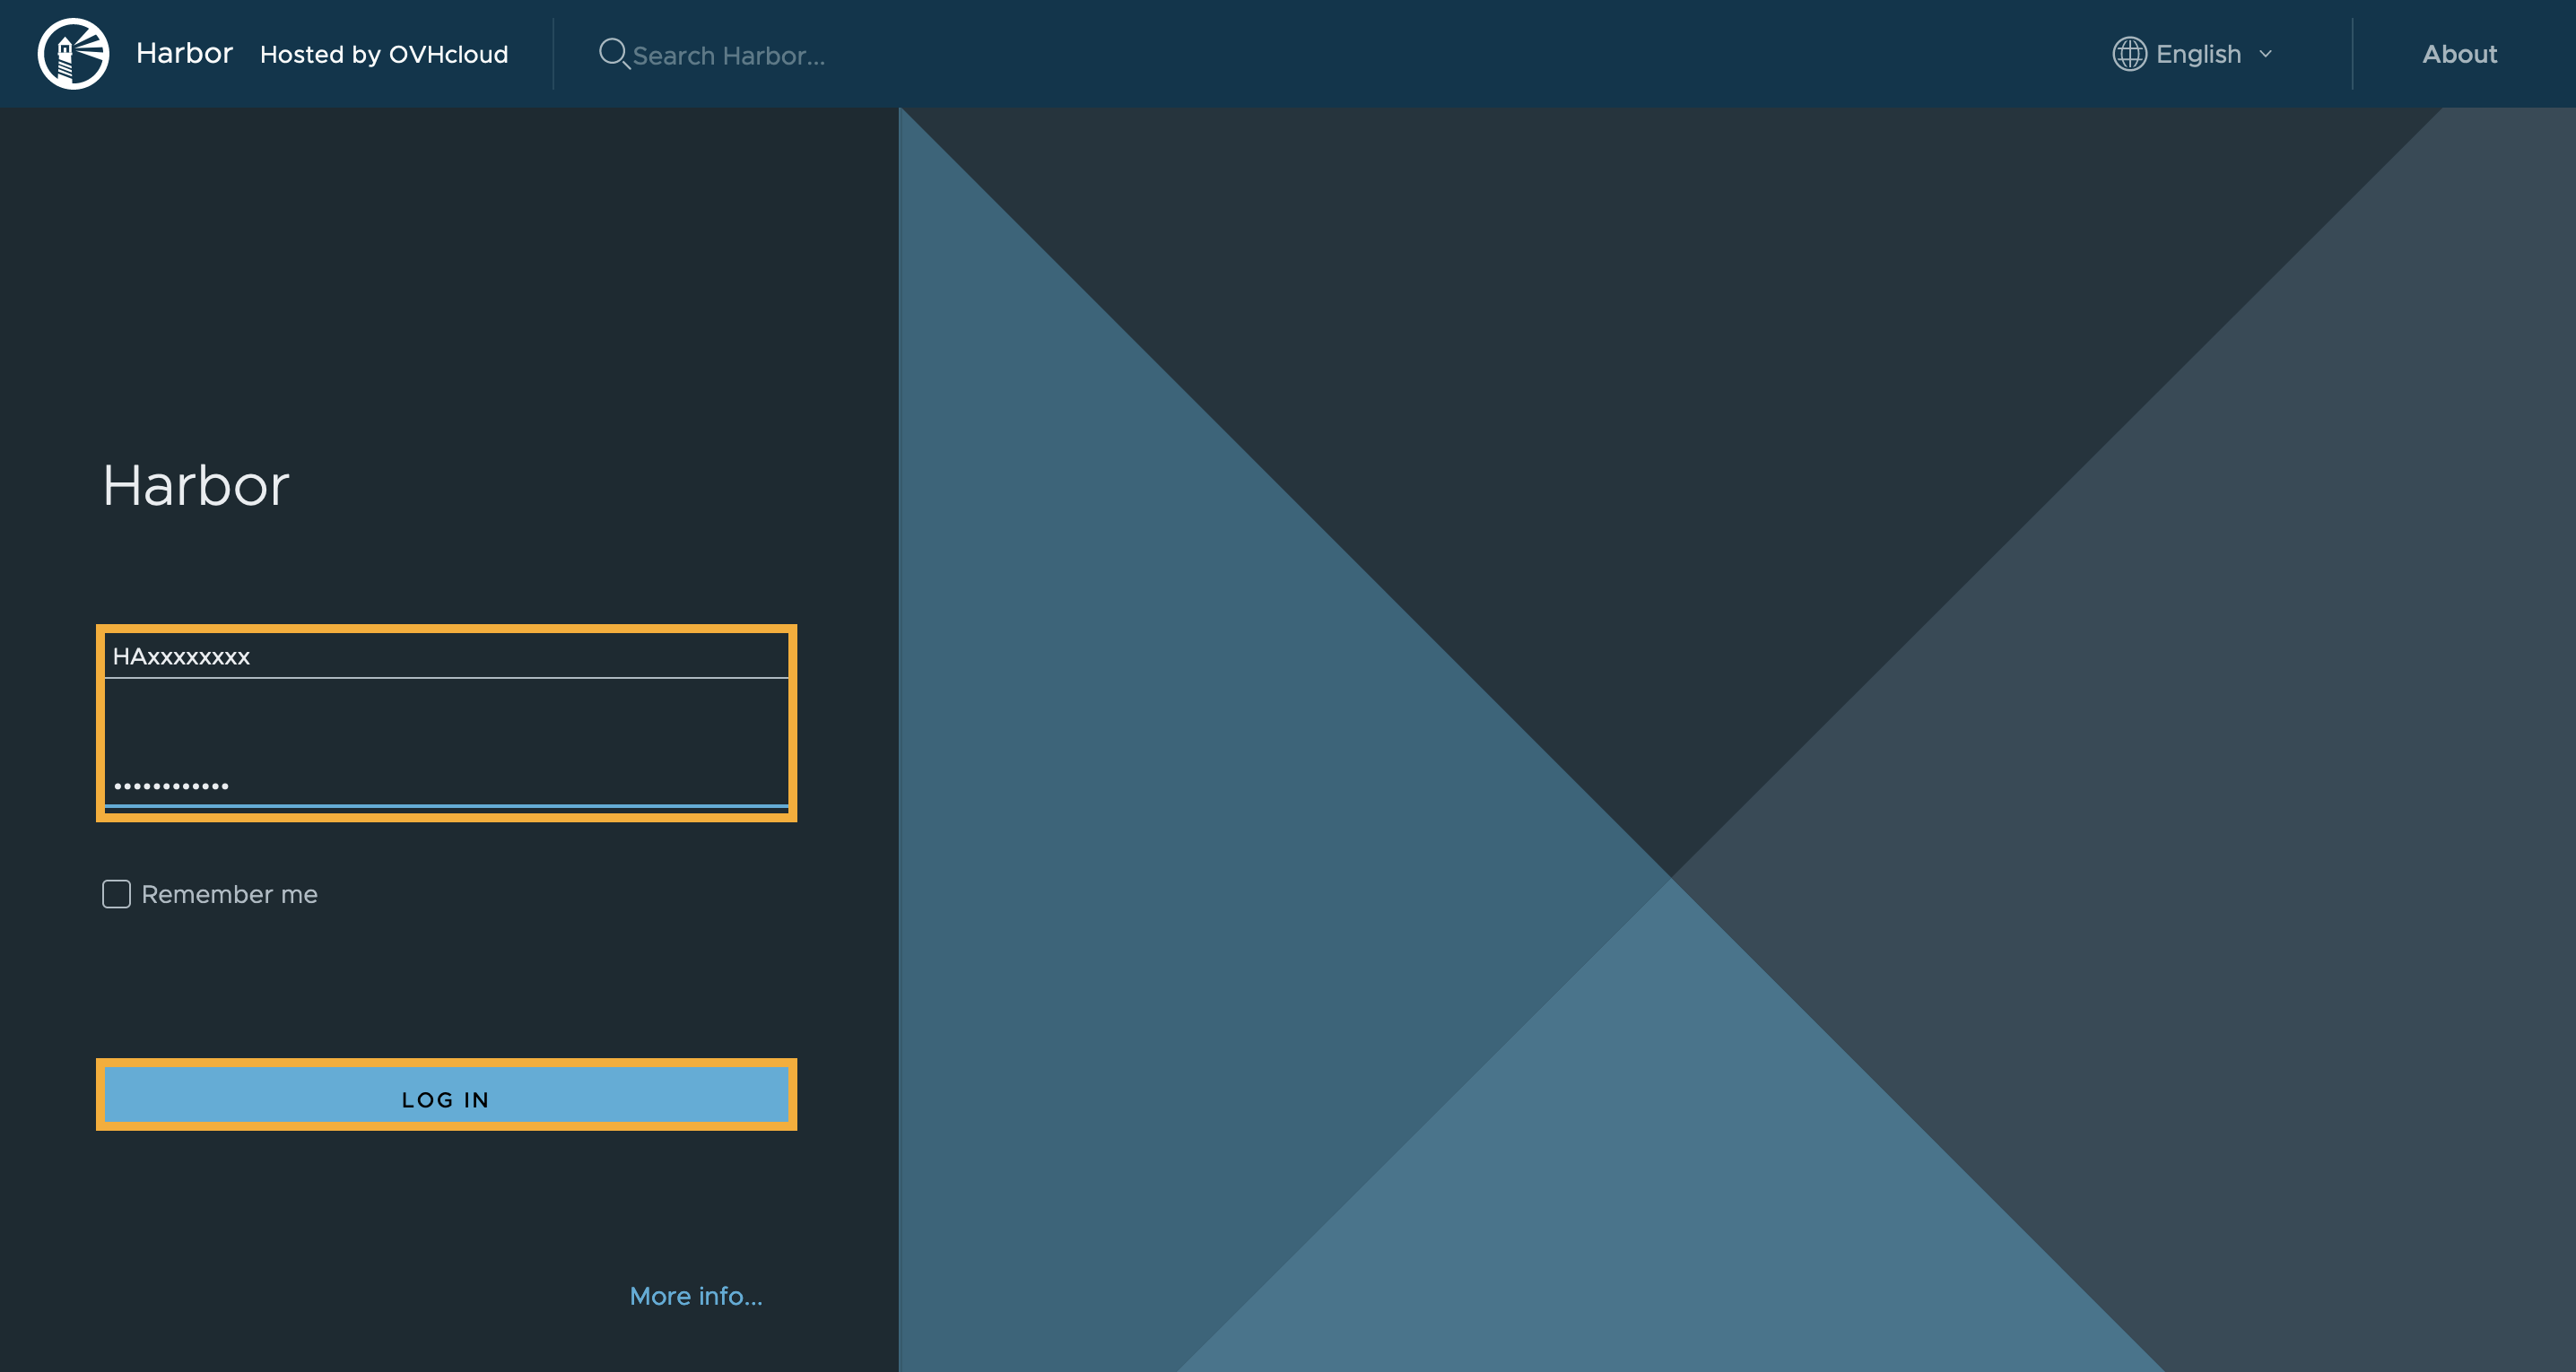The width and height of the screenshot is (2576, 1372).
Task: Focus the Search Harbor... field
Action: [729, 56]
